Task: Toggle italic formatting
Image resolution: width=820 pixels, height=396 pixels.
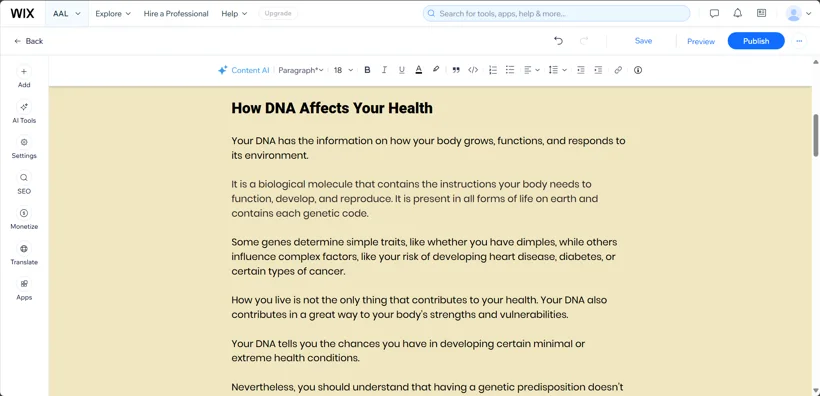Action: [384, 70]
